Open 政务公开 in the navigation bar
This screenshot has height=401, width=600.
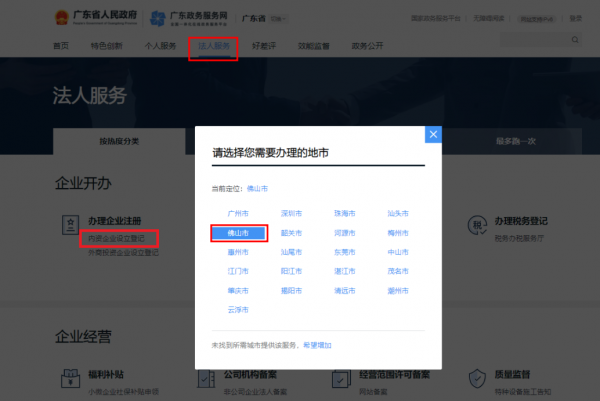pos(367,46)
